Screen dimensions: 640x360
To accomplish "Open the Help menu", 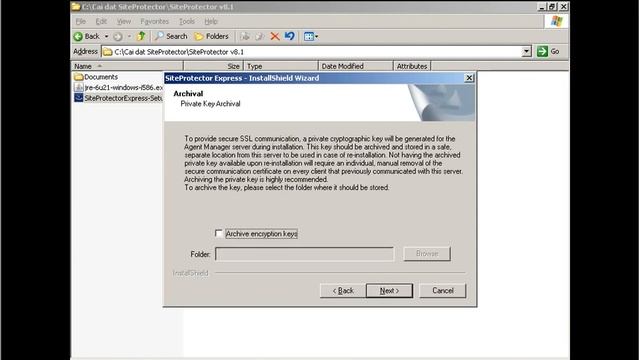I will 211,21.
